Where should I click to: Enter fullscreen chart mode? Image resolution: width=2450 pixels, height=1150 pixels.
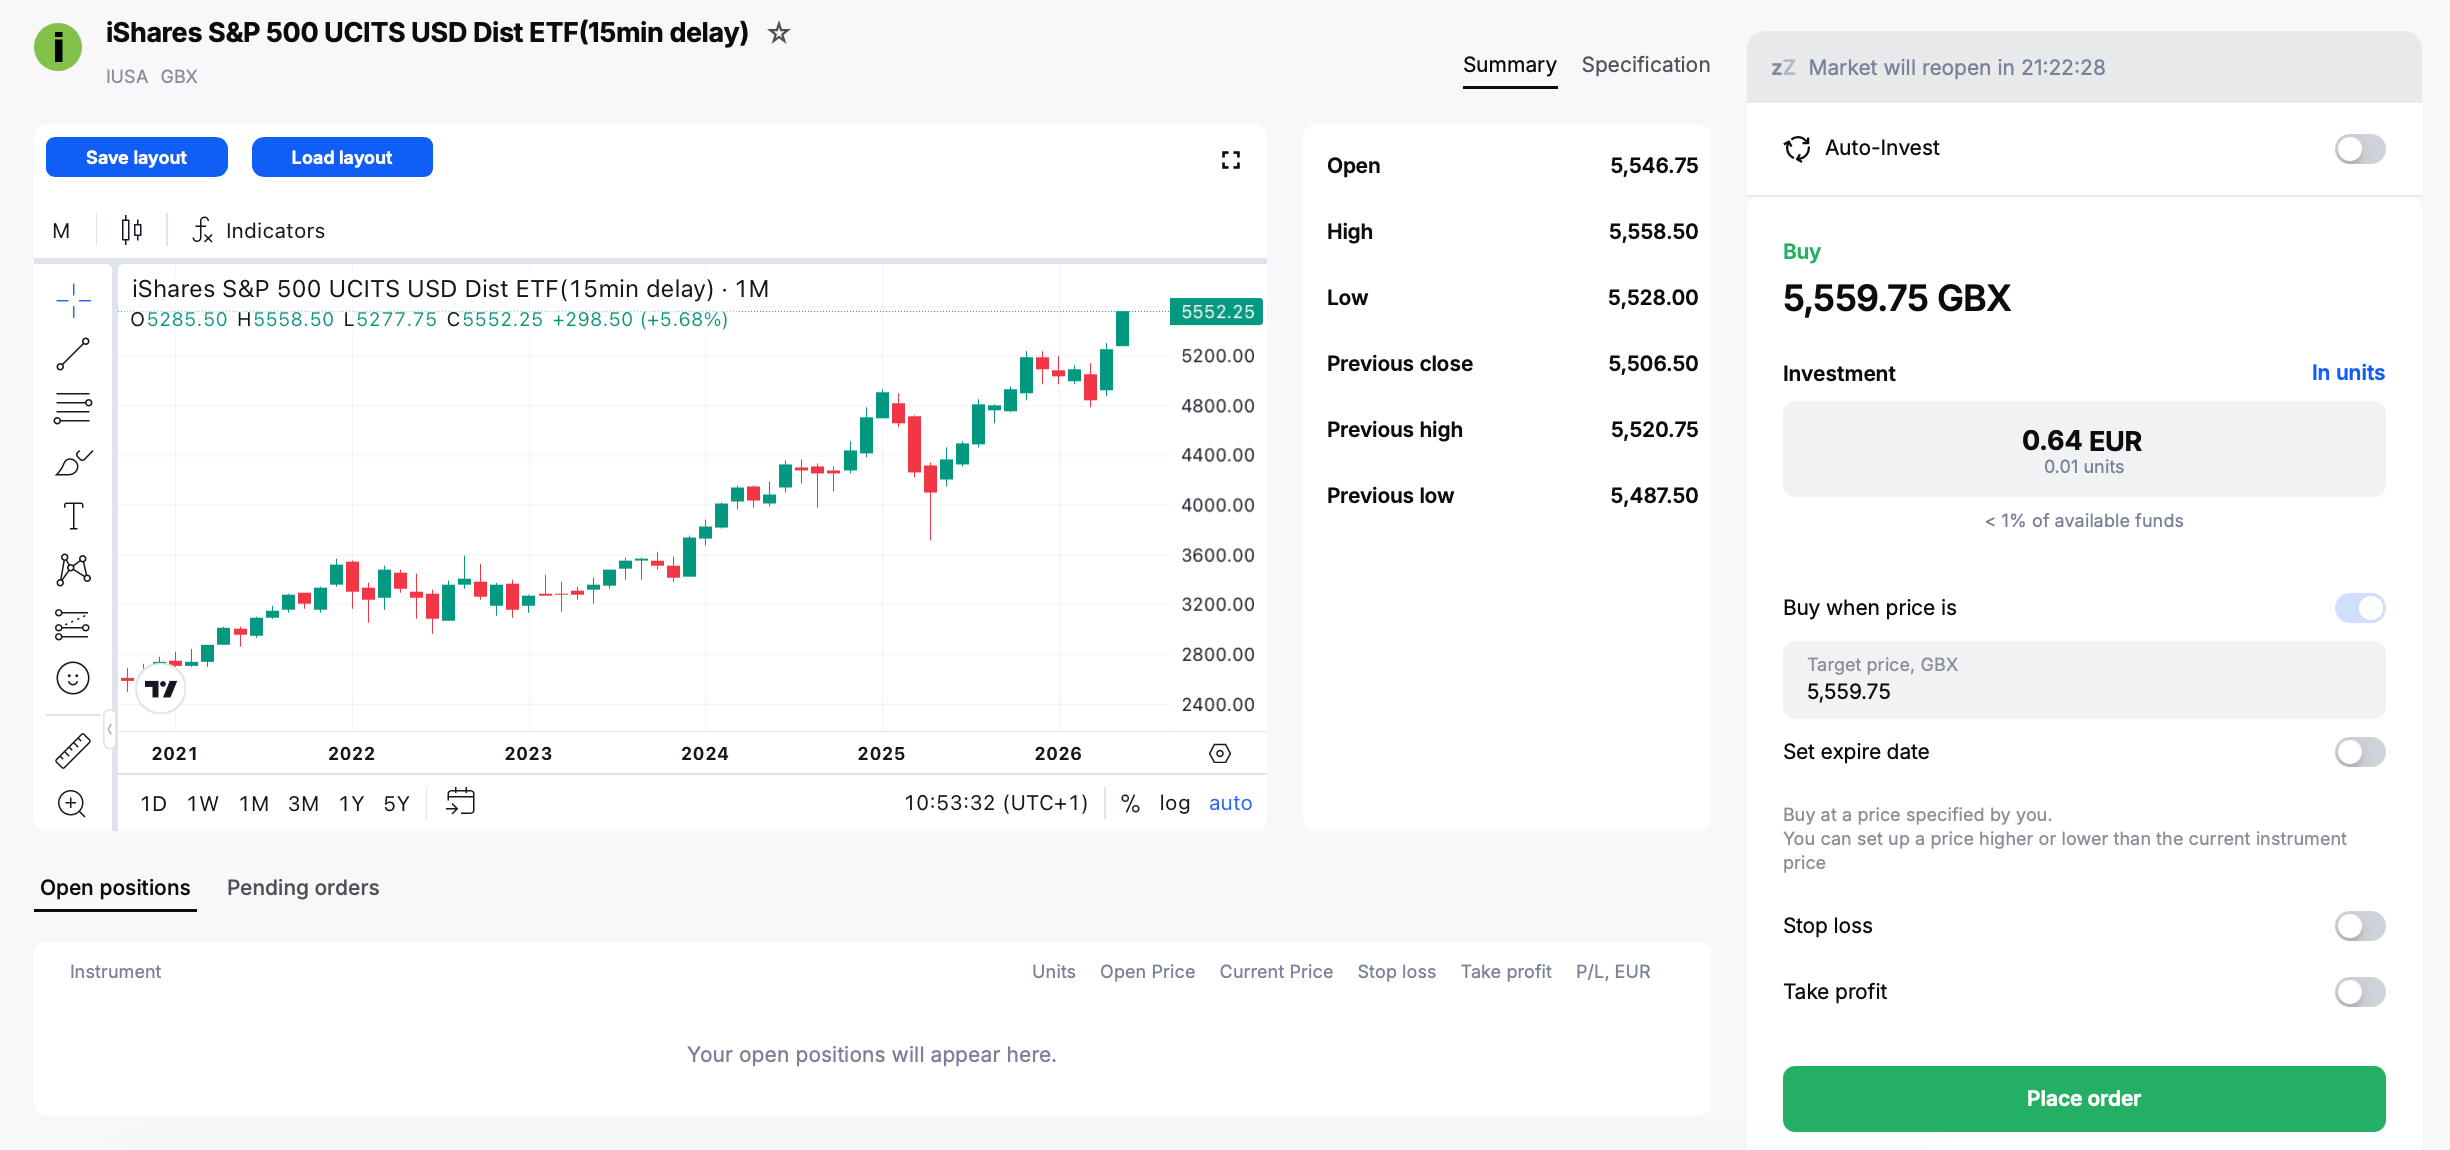pos(1231,160)
